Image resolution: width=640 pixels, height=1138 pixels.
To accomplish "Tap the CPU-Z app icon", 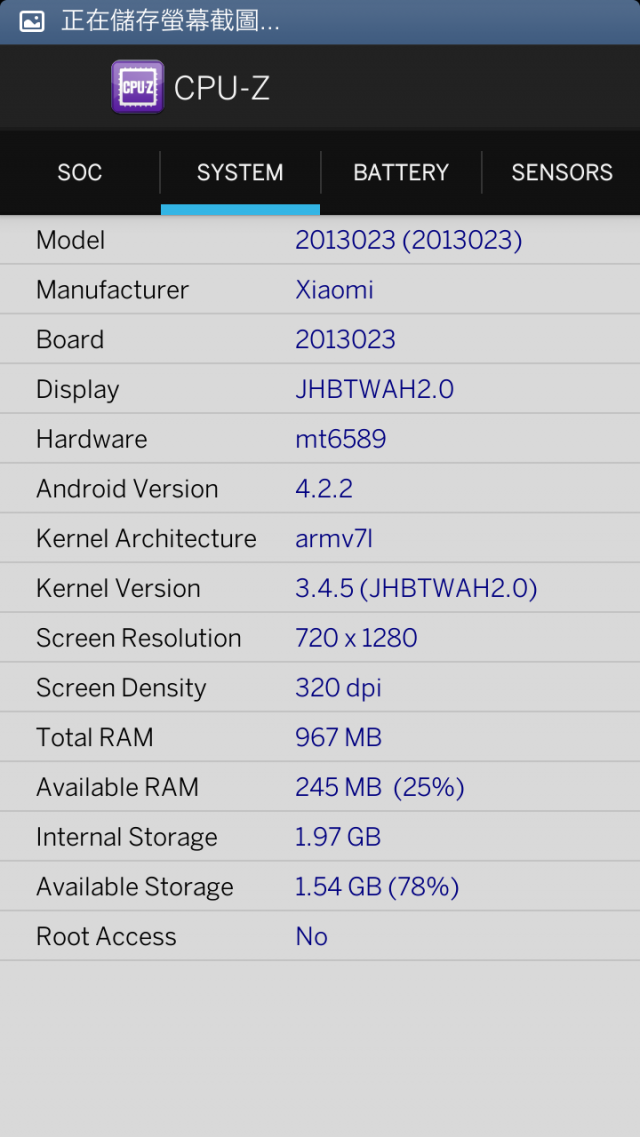I will click(x=138, y=87).
